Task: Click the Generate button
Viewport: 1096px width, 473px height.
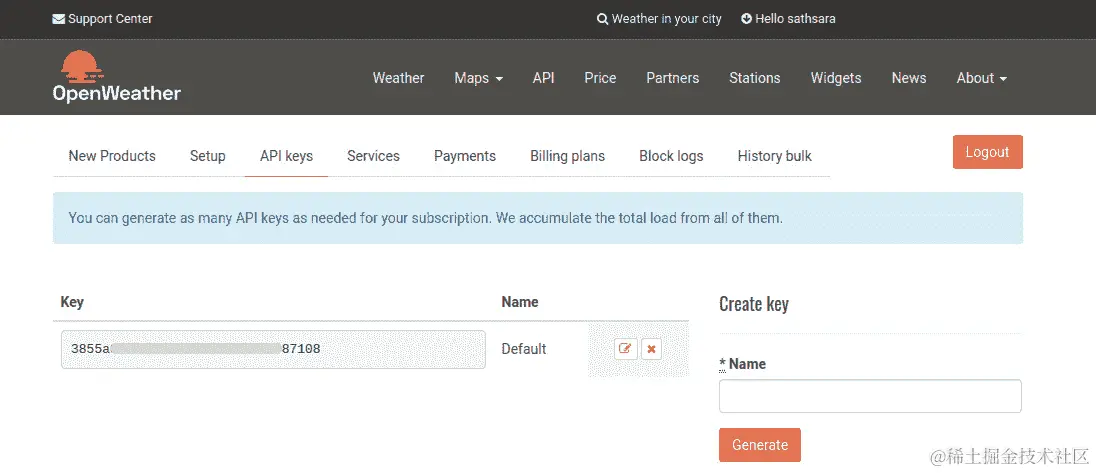Action: 760,445
